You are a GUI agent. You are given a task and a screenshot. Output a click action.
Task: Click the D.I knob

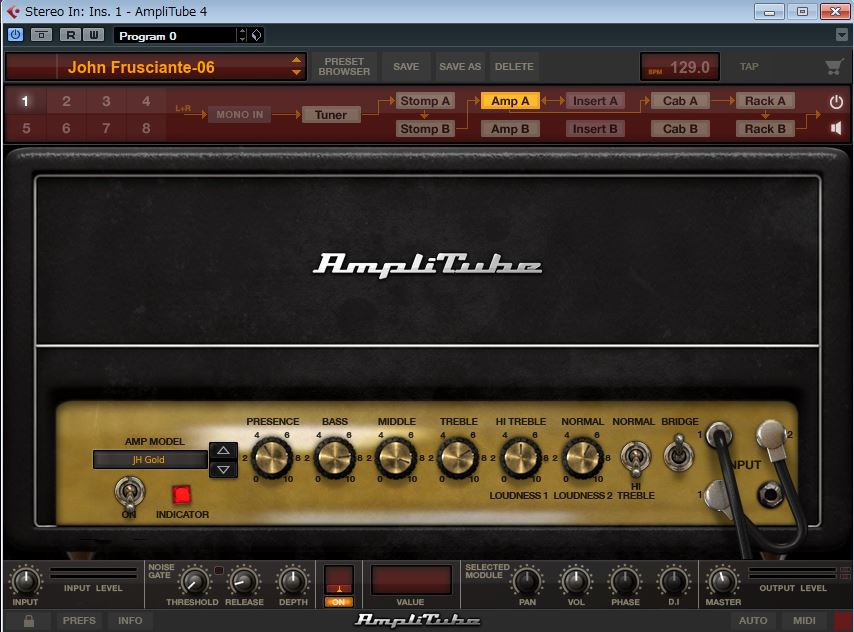[674, 581]
